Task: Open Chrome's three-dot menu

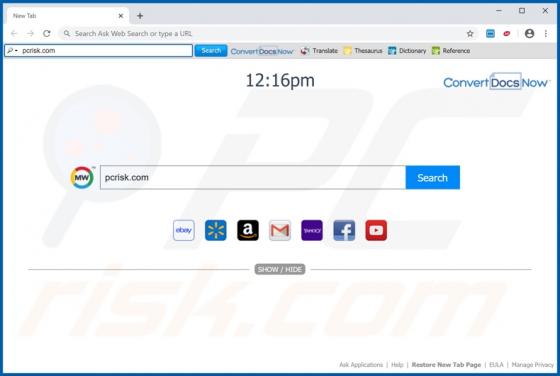Action: tap(546, 34)
